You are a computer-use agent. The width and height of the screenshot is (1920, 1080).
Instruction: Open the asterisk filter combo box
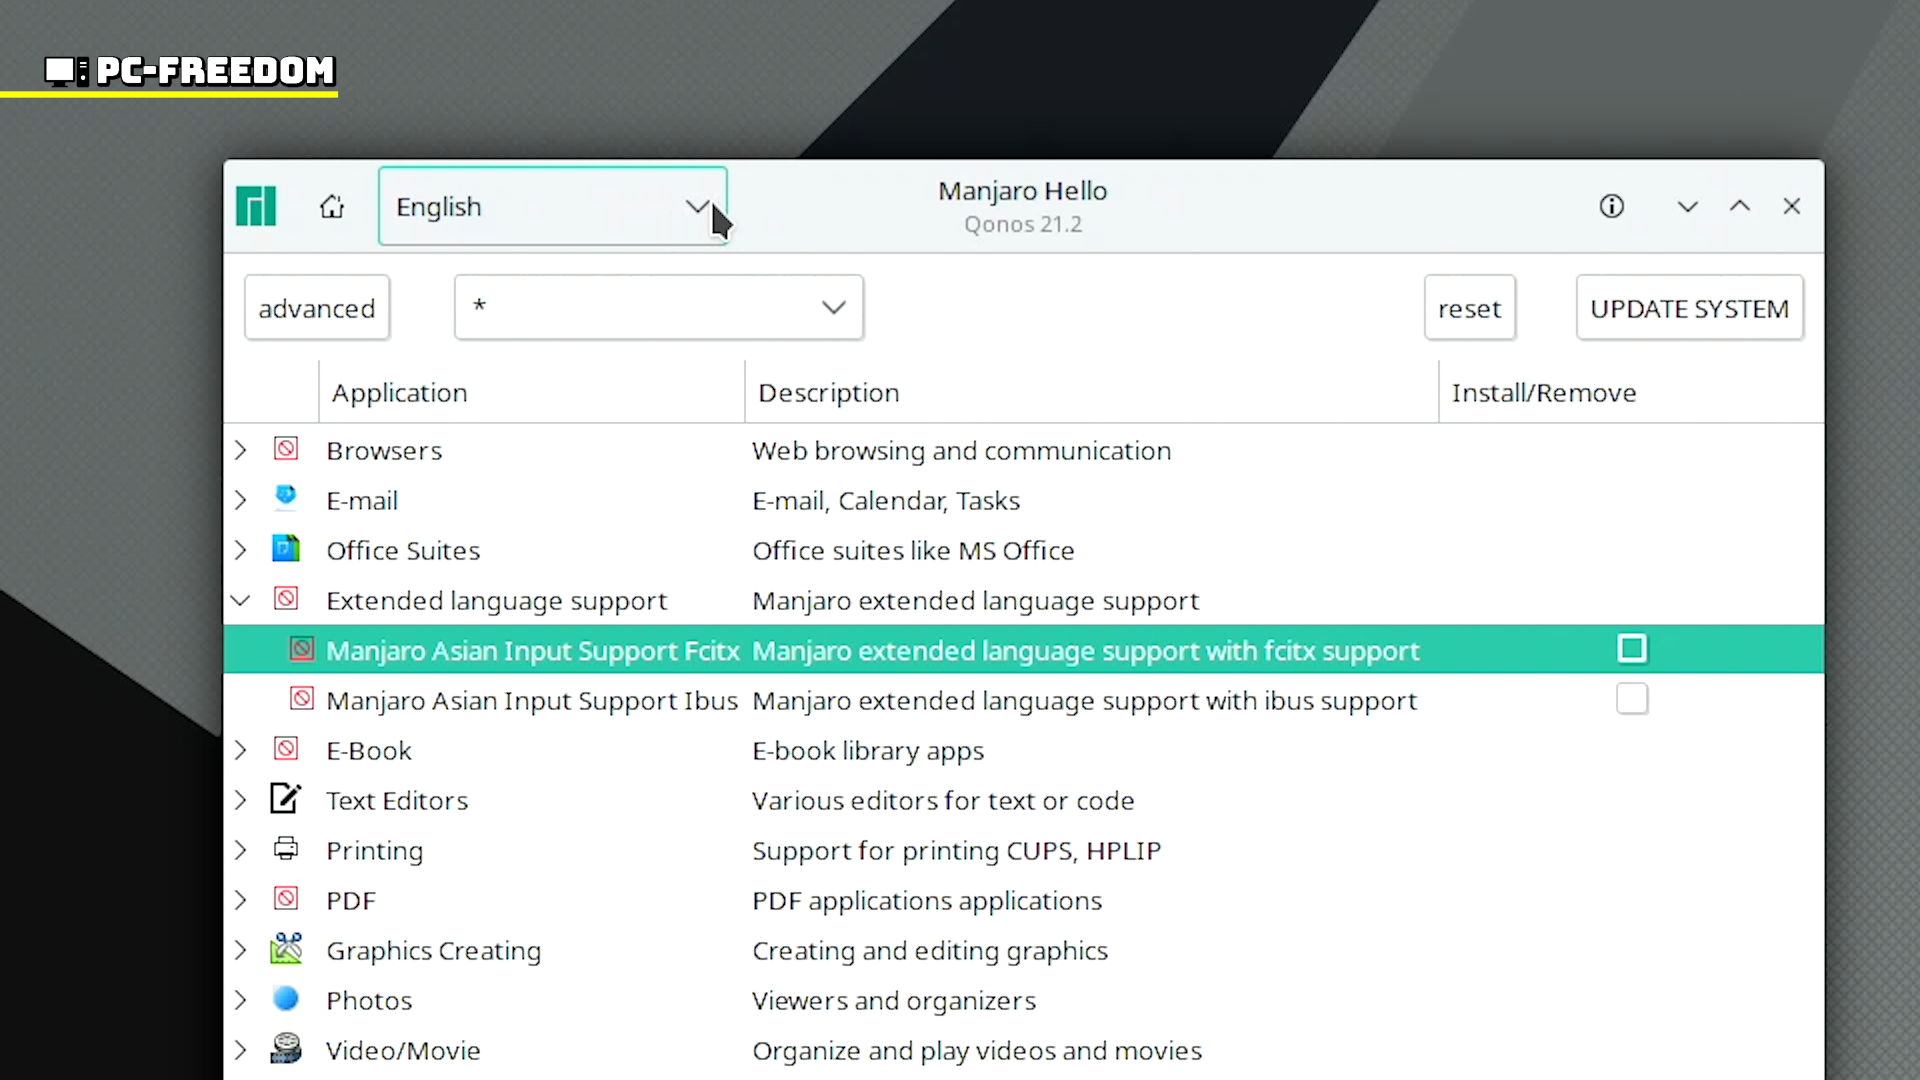(658, 308)
